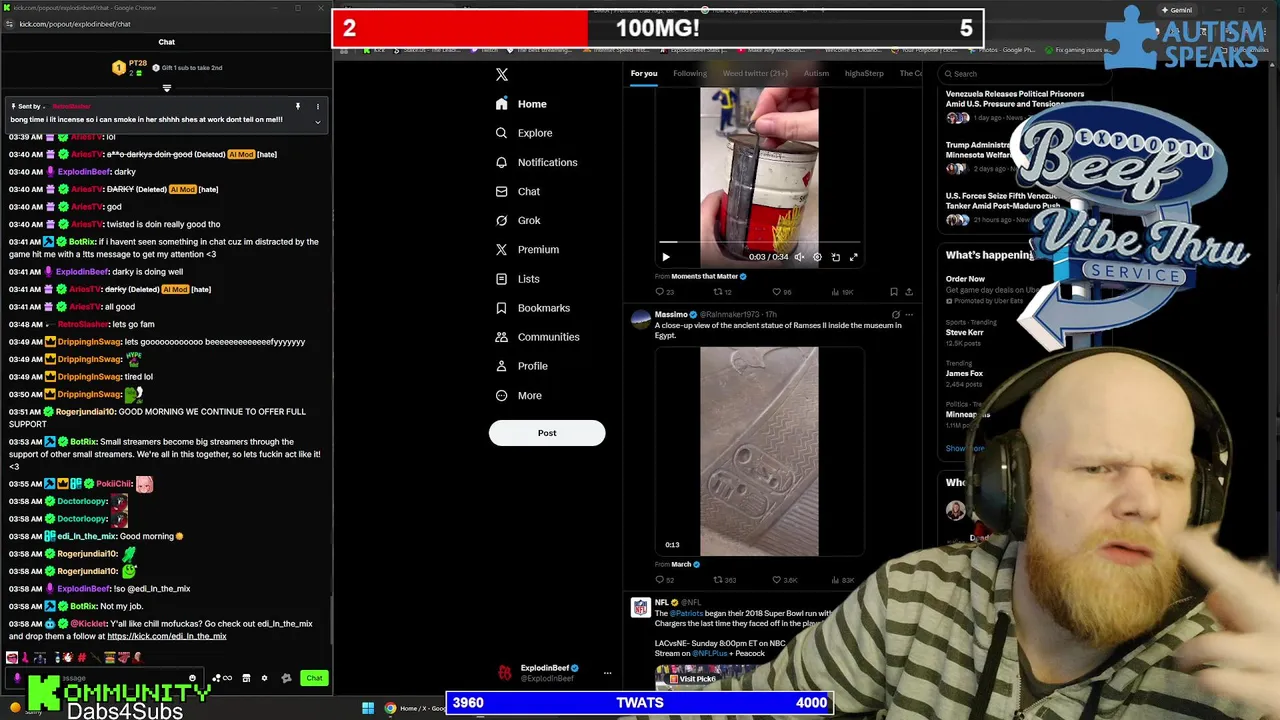Open Explore search in the X sidebar

[524, 133]
